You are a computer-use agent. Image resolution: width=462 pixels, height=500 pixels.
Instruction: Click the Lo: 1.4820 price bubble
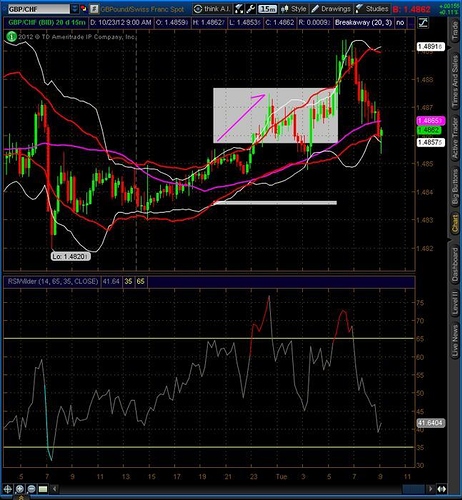(x=70, y=256)
